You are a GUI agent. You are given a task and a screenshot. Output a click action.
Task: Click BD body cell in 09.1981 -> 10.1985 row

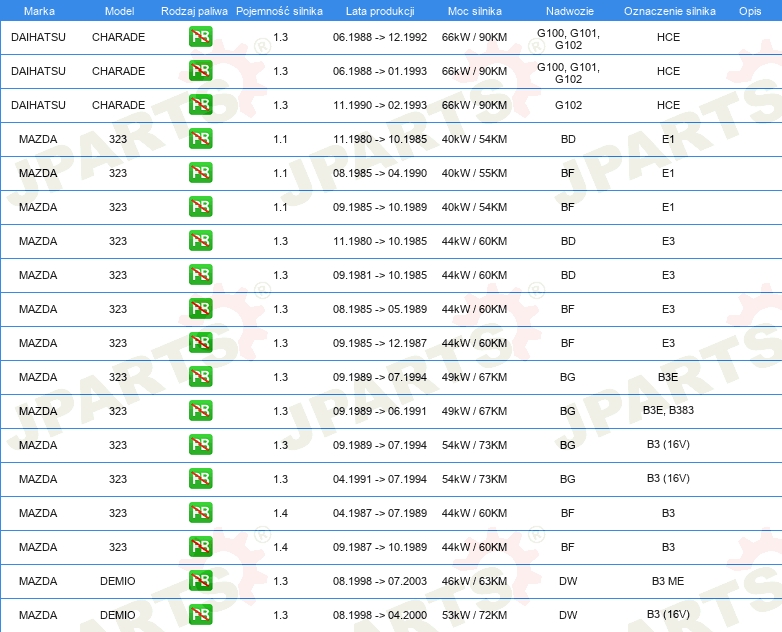568,275
